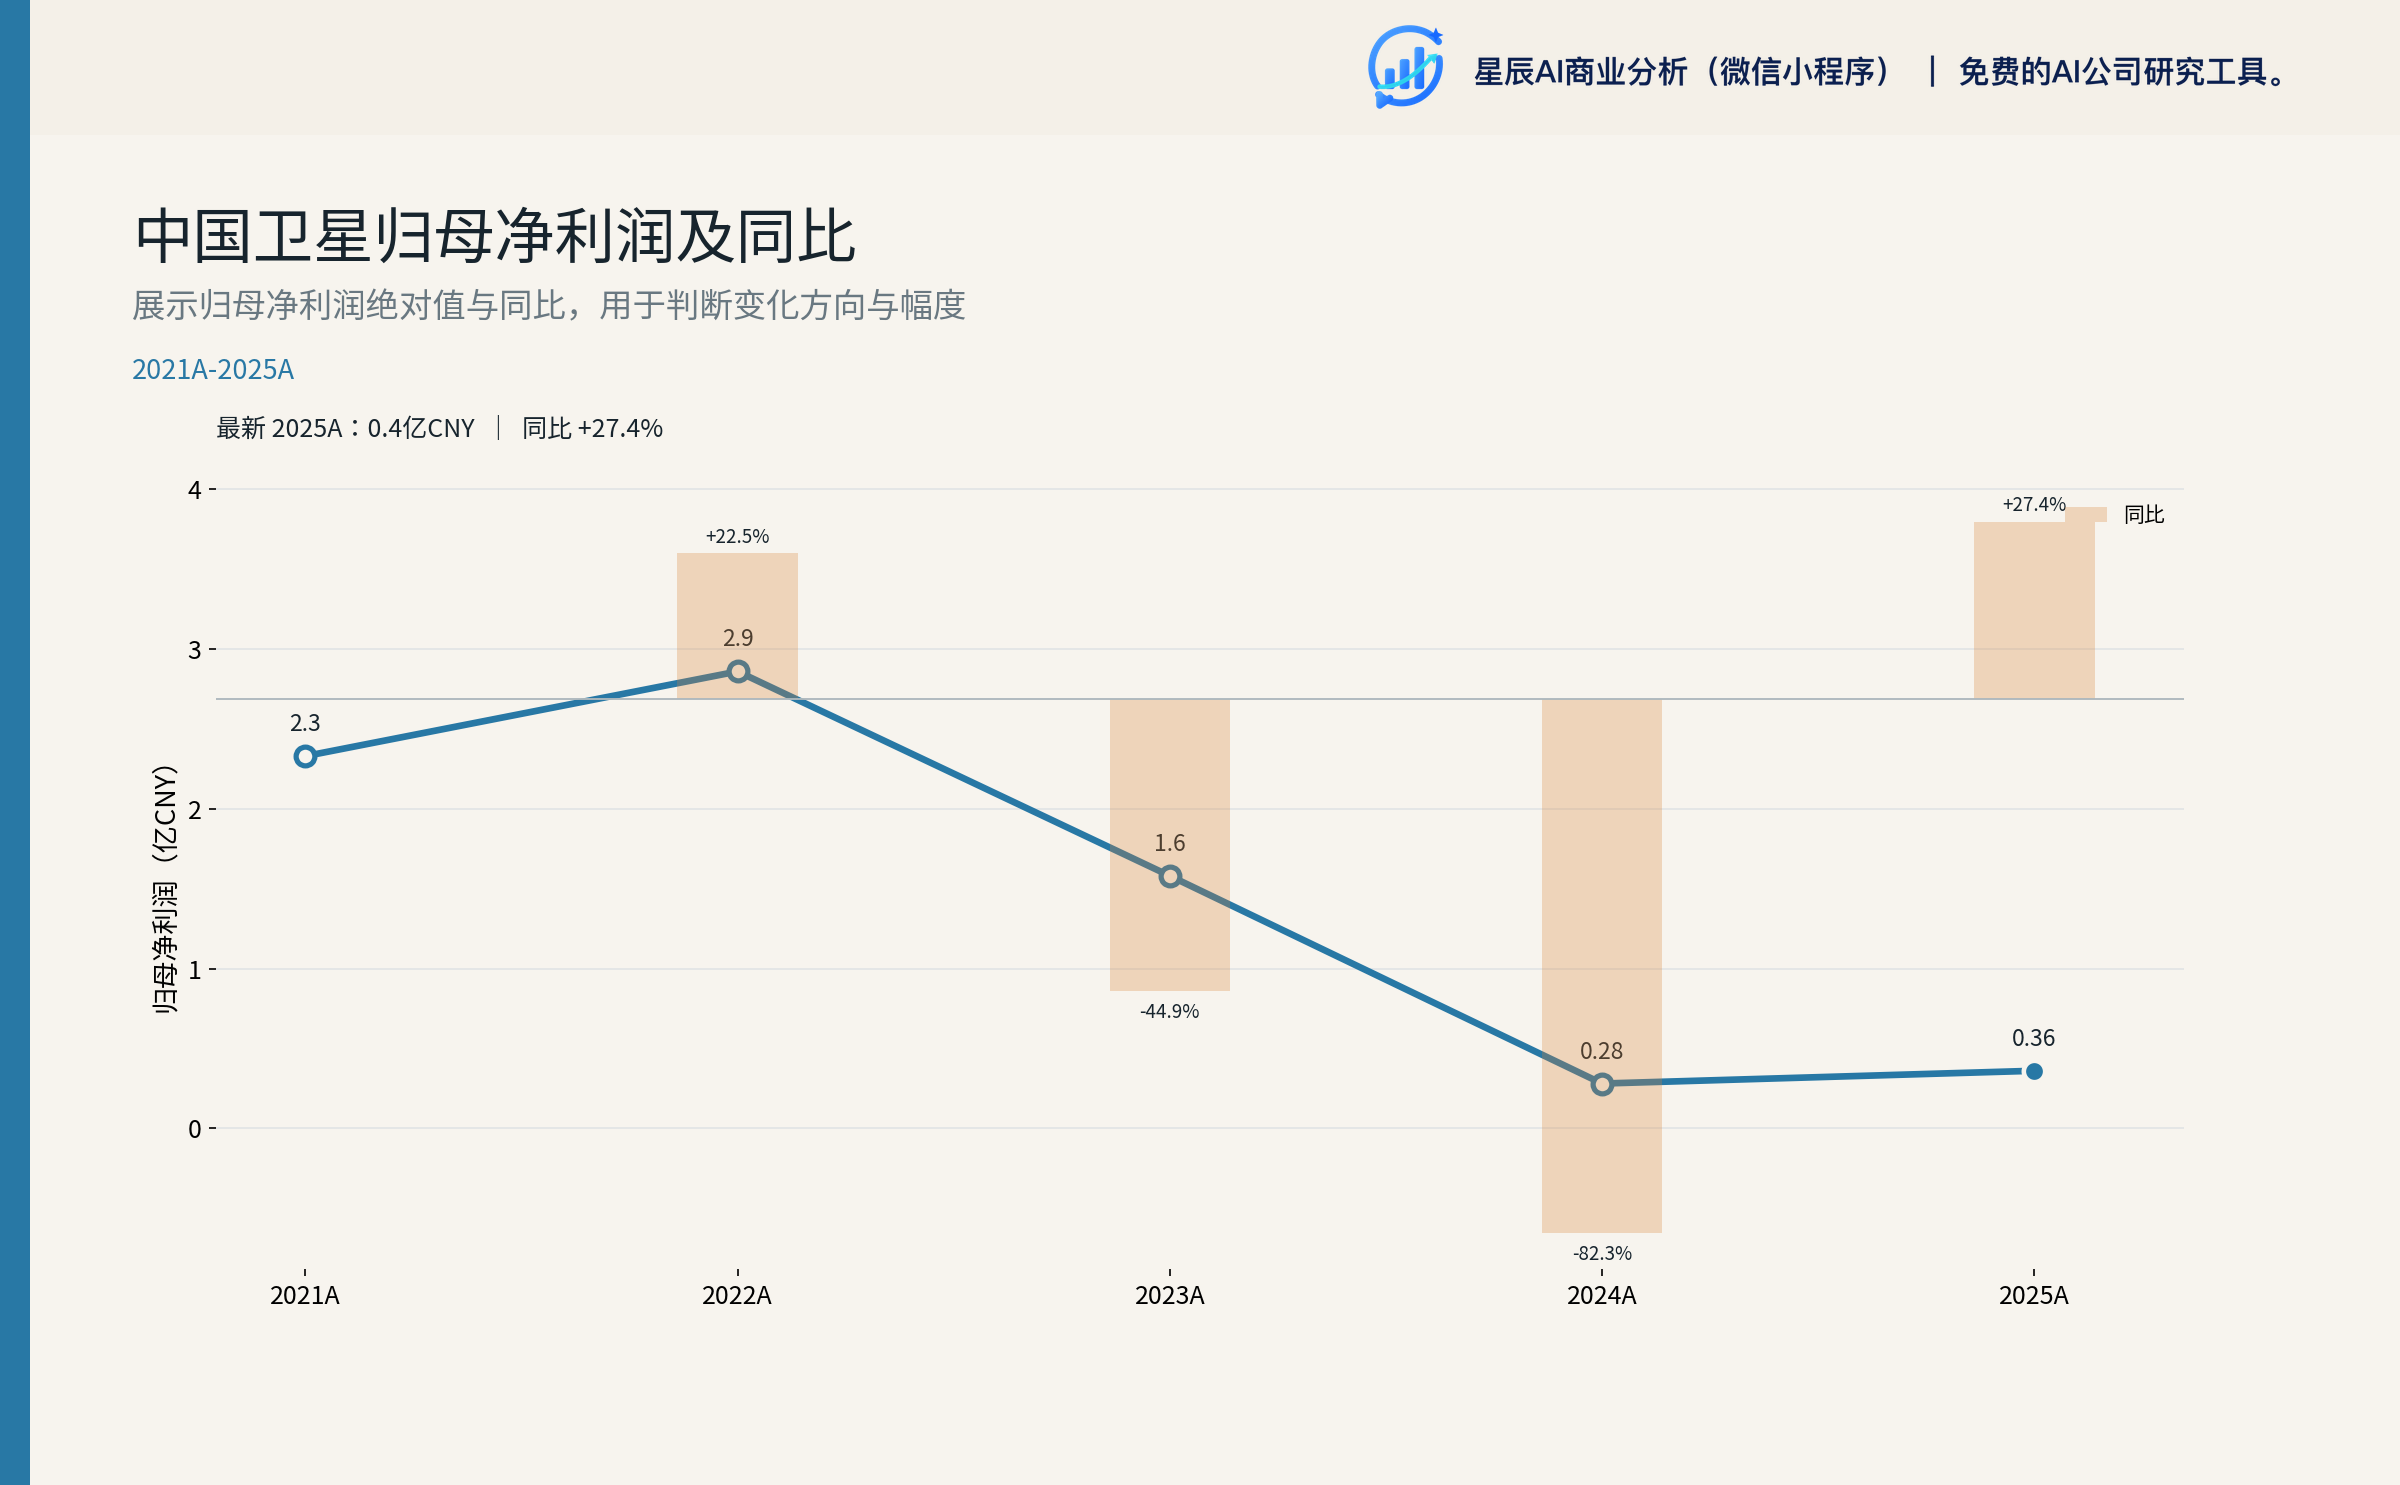Click the 1.6 data value label
The height and width of the screenshot is (1485, 2400).
(x=1170, y=843)
